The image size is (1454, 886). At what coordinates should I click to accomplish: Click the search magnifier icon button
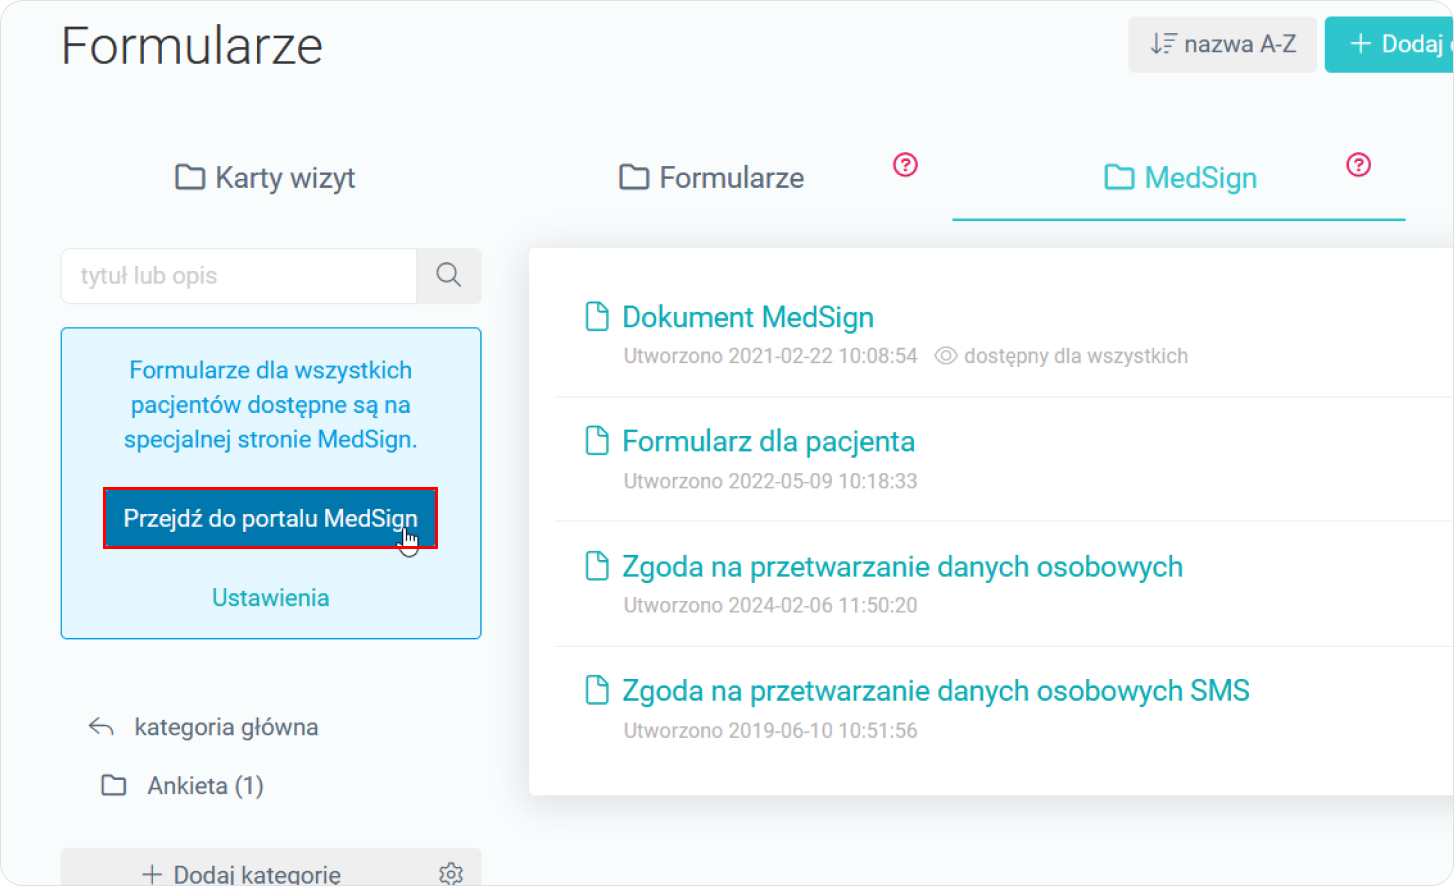point(448,275)
